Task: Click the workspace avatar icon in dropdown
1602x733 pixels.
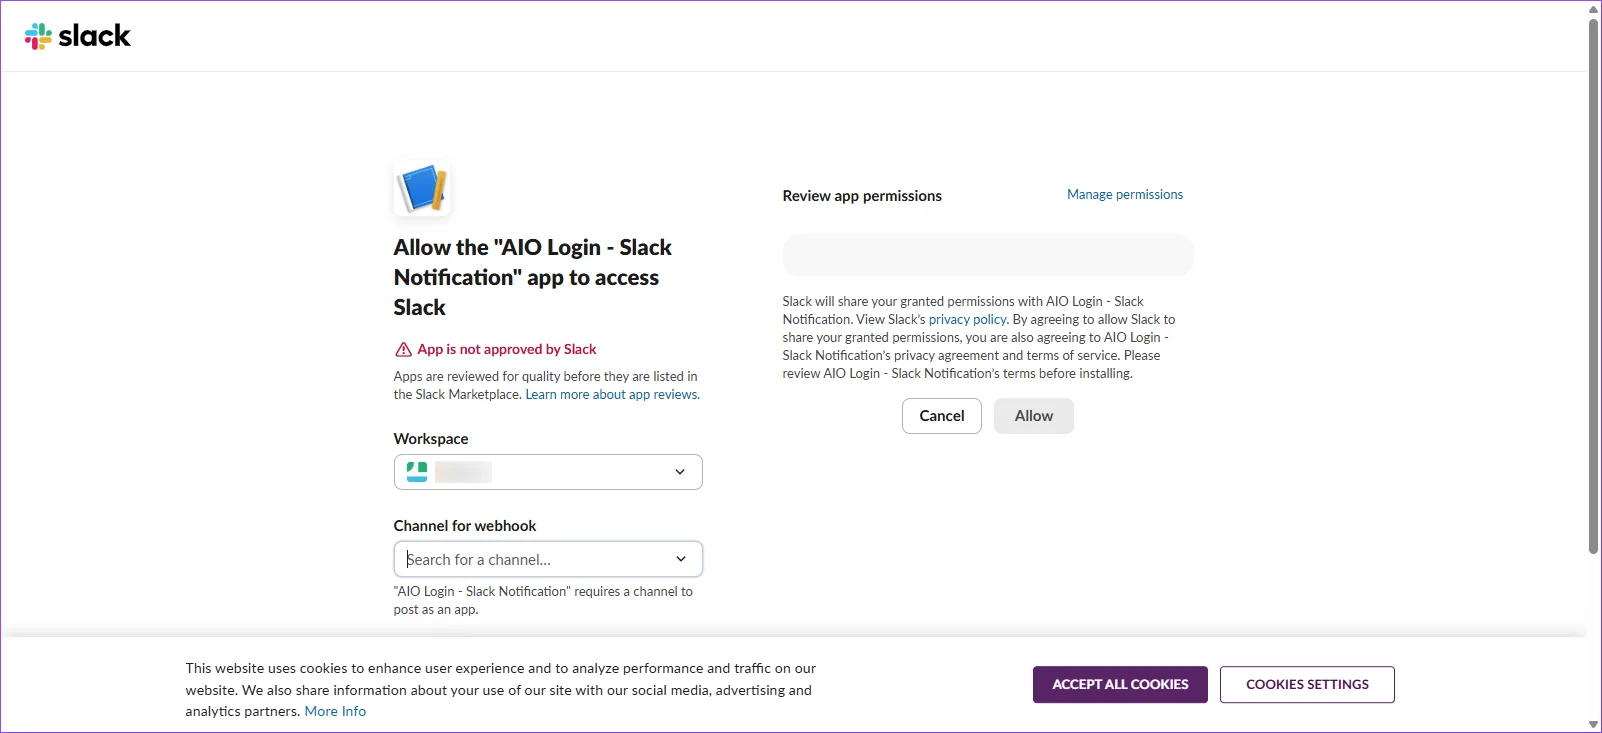Action: tap(417, 472)
